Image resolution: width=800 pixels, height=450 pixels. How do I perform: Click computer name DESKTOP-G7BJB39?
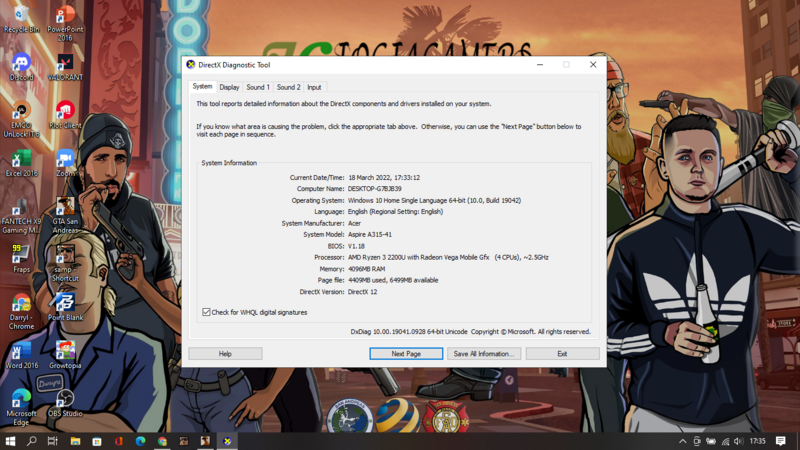point(375,189)
